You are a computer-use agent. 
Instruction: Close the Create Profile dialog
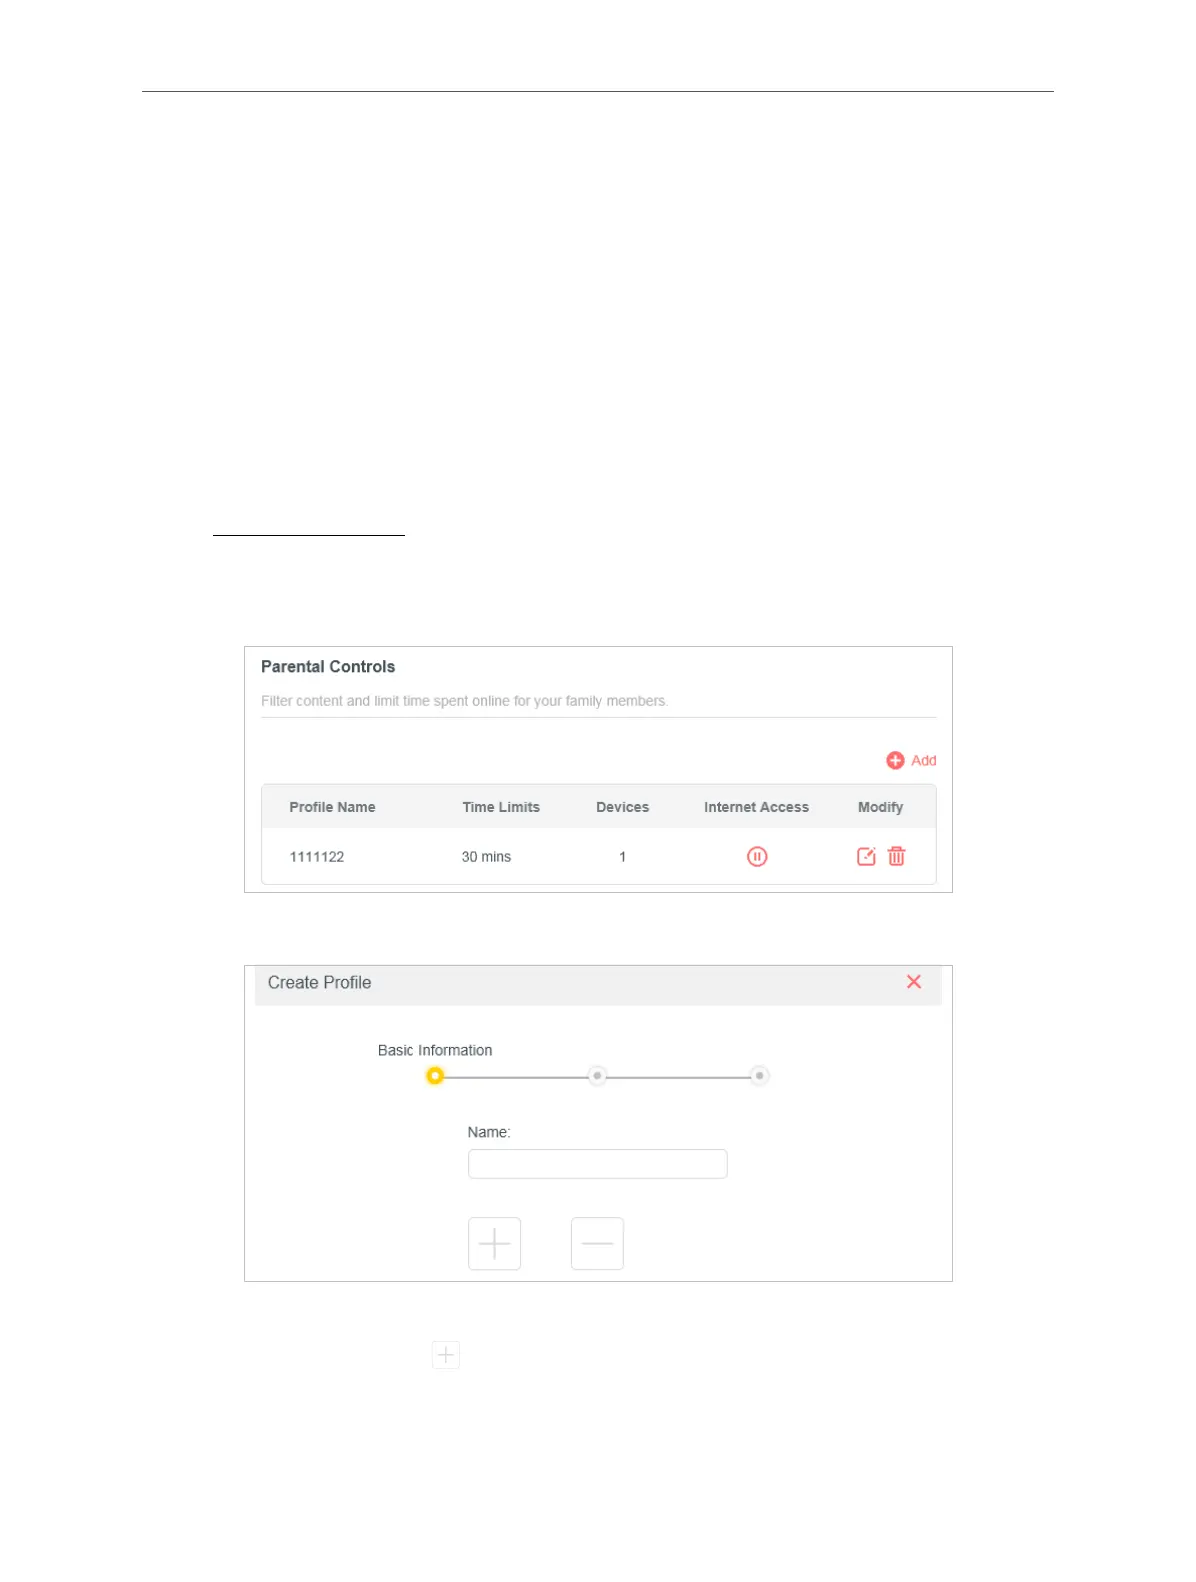914,982
